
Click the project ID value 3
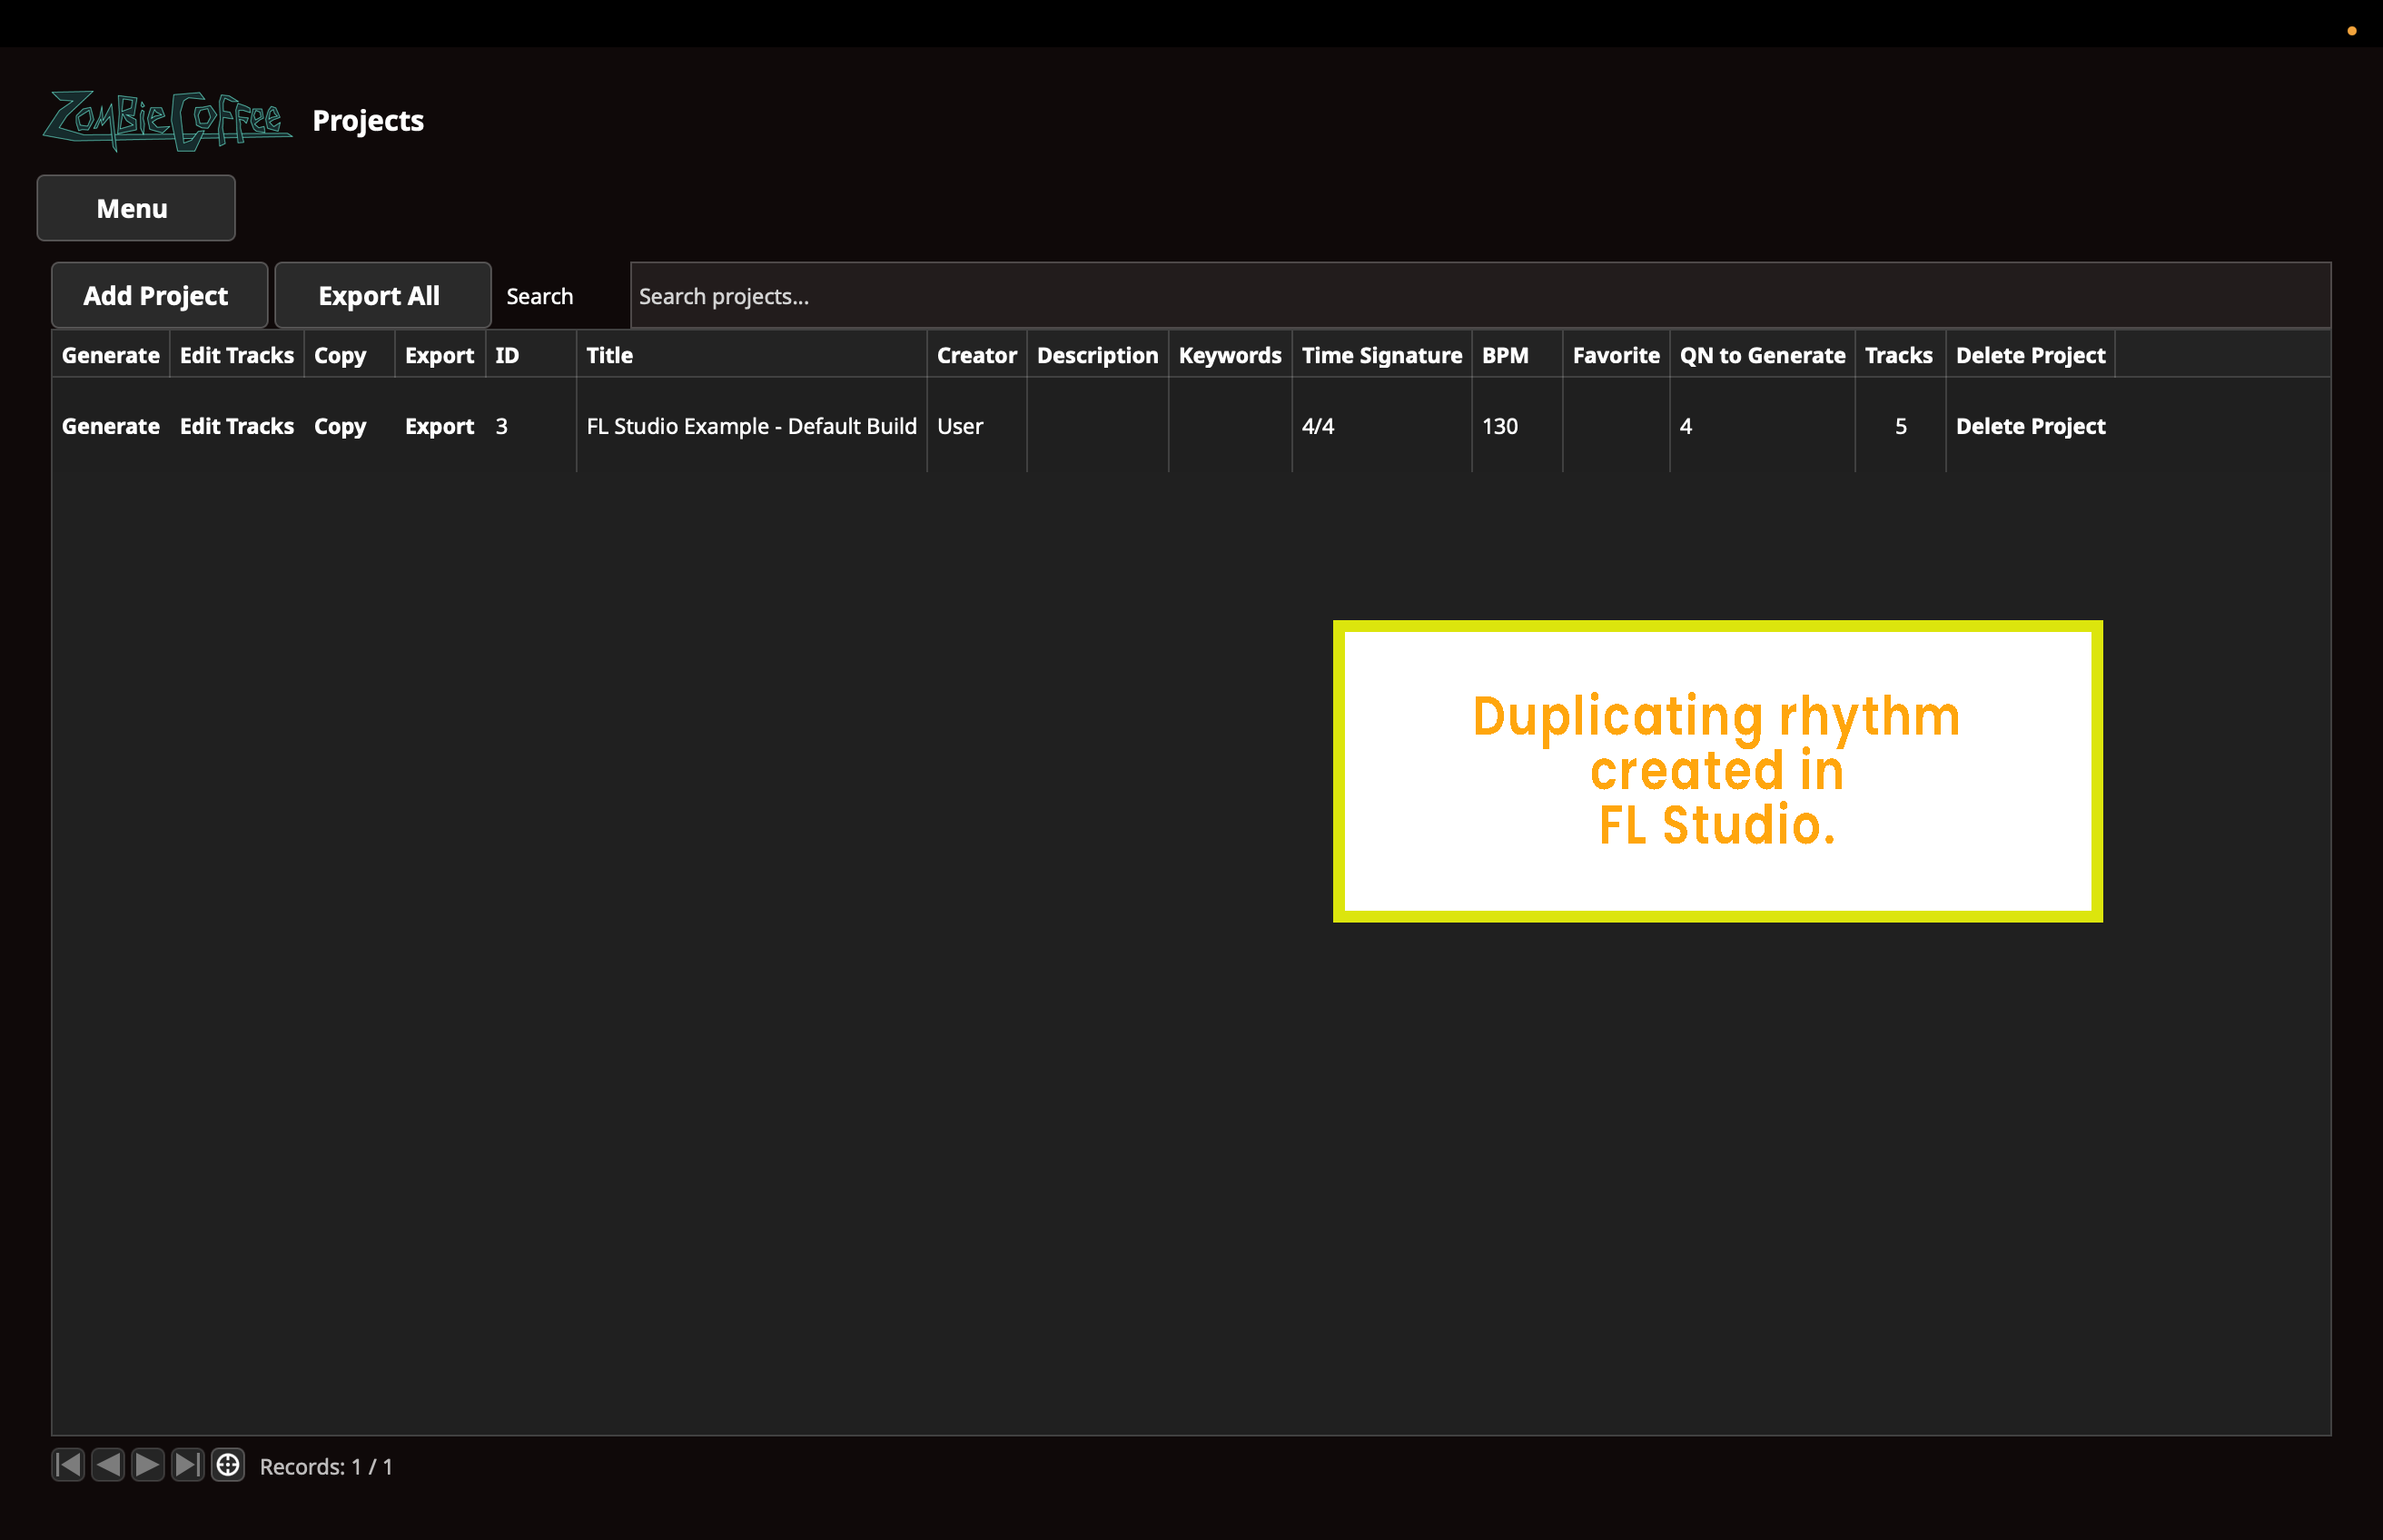point(501,426)
